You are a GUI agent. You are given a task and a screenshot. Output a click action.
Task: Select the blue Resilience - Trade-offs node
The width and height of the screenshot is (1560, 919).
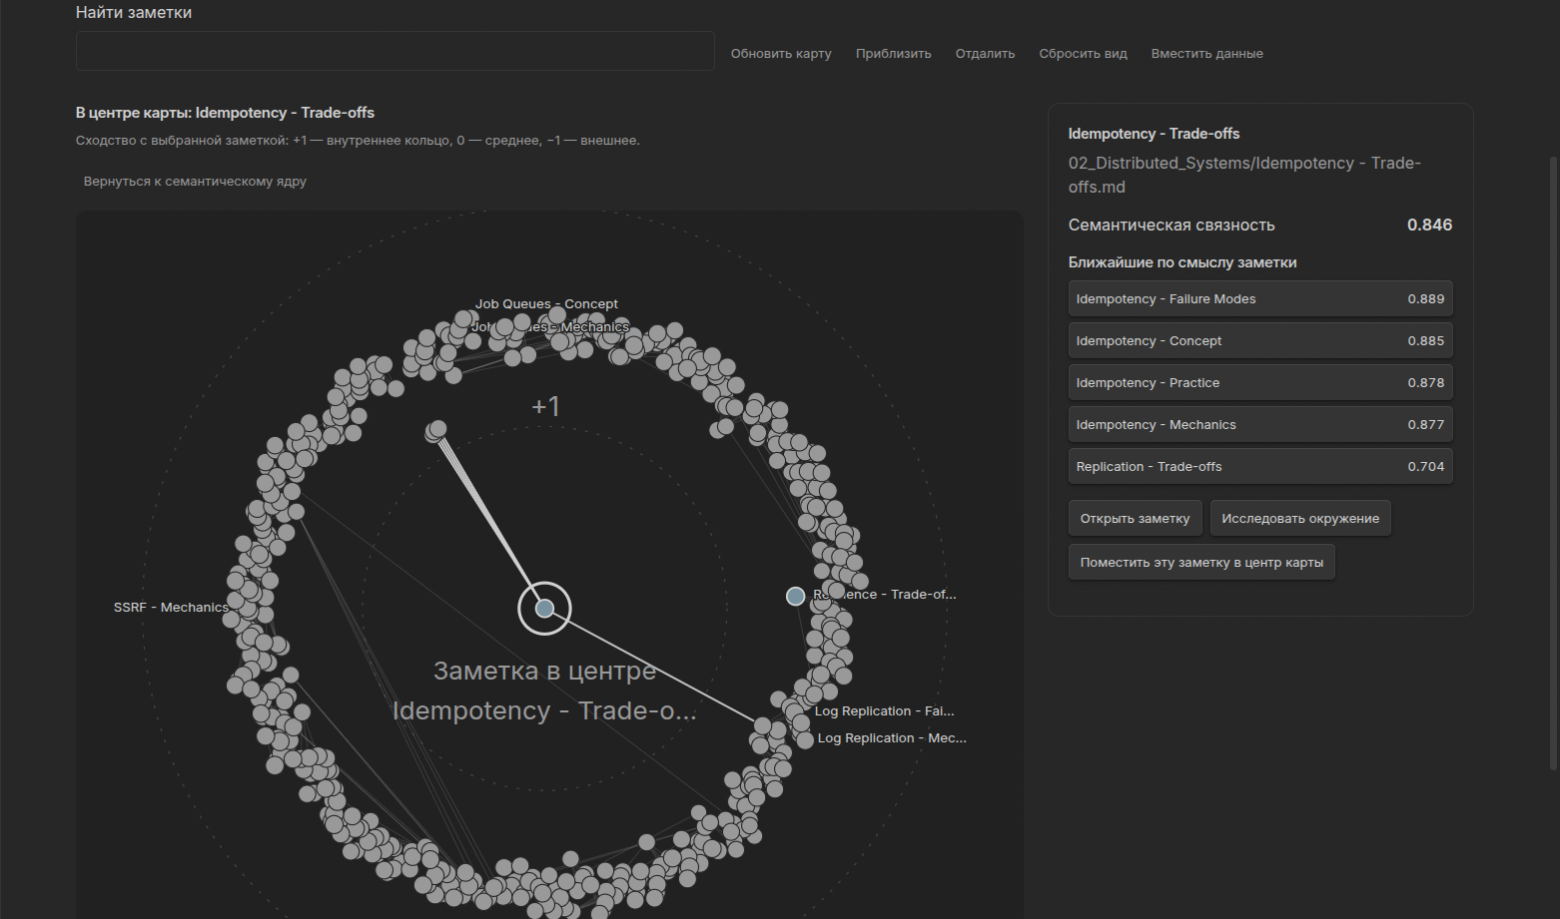click(795, 596)
